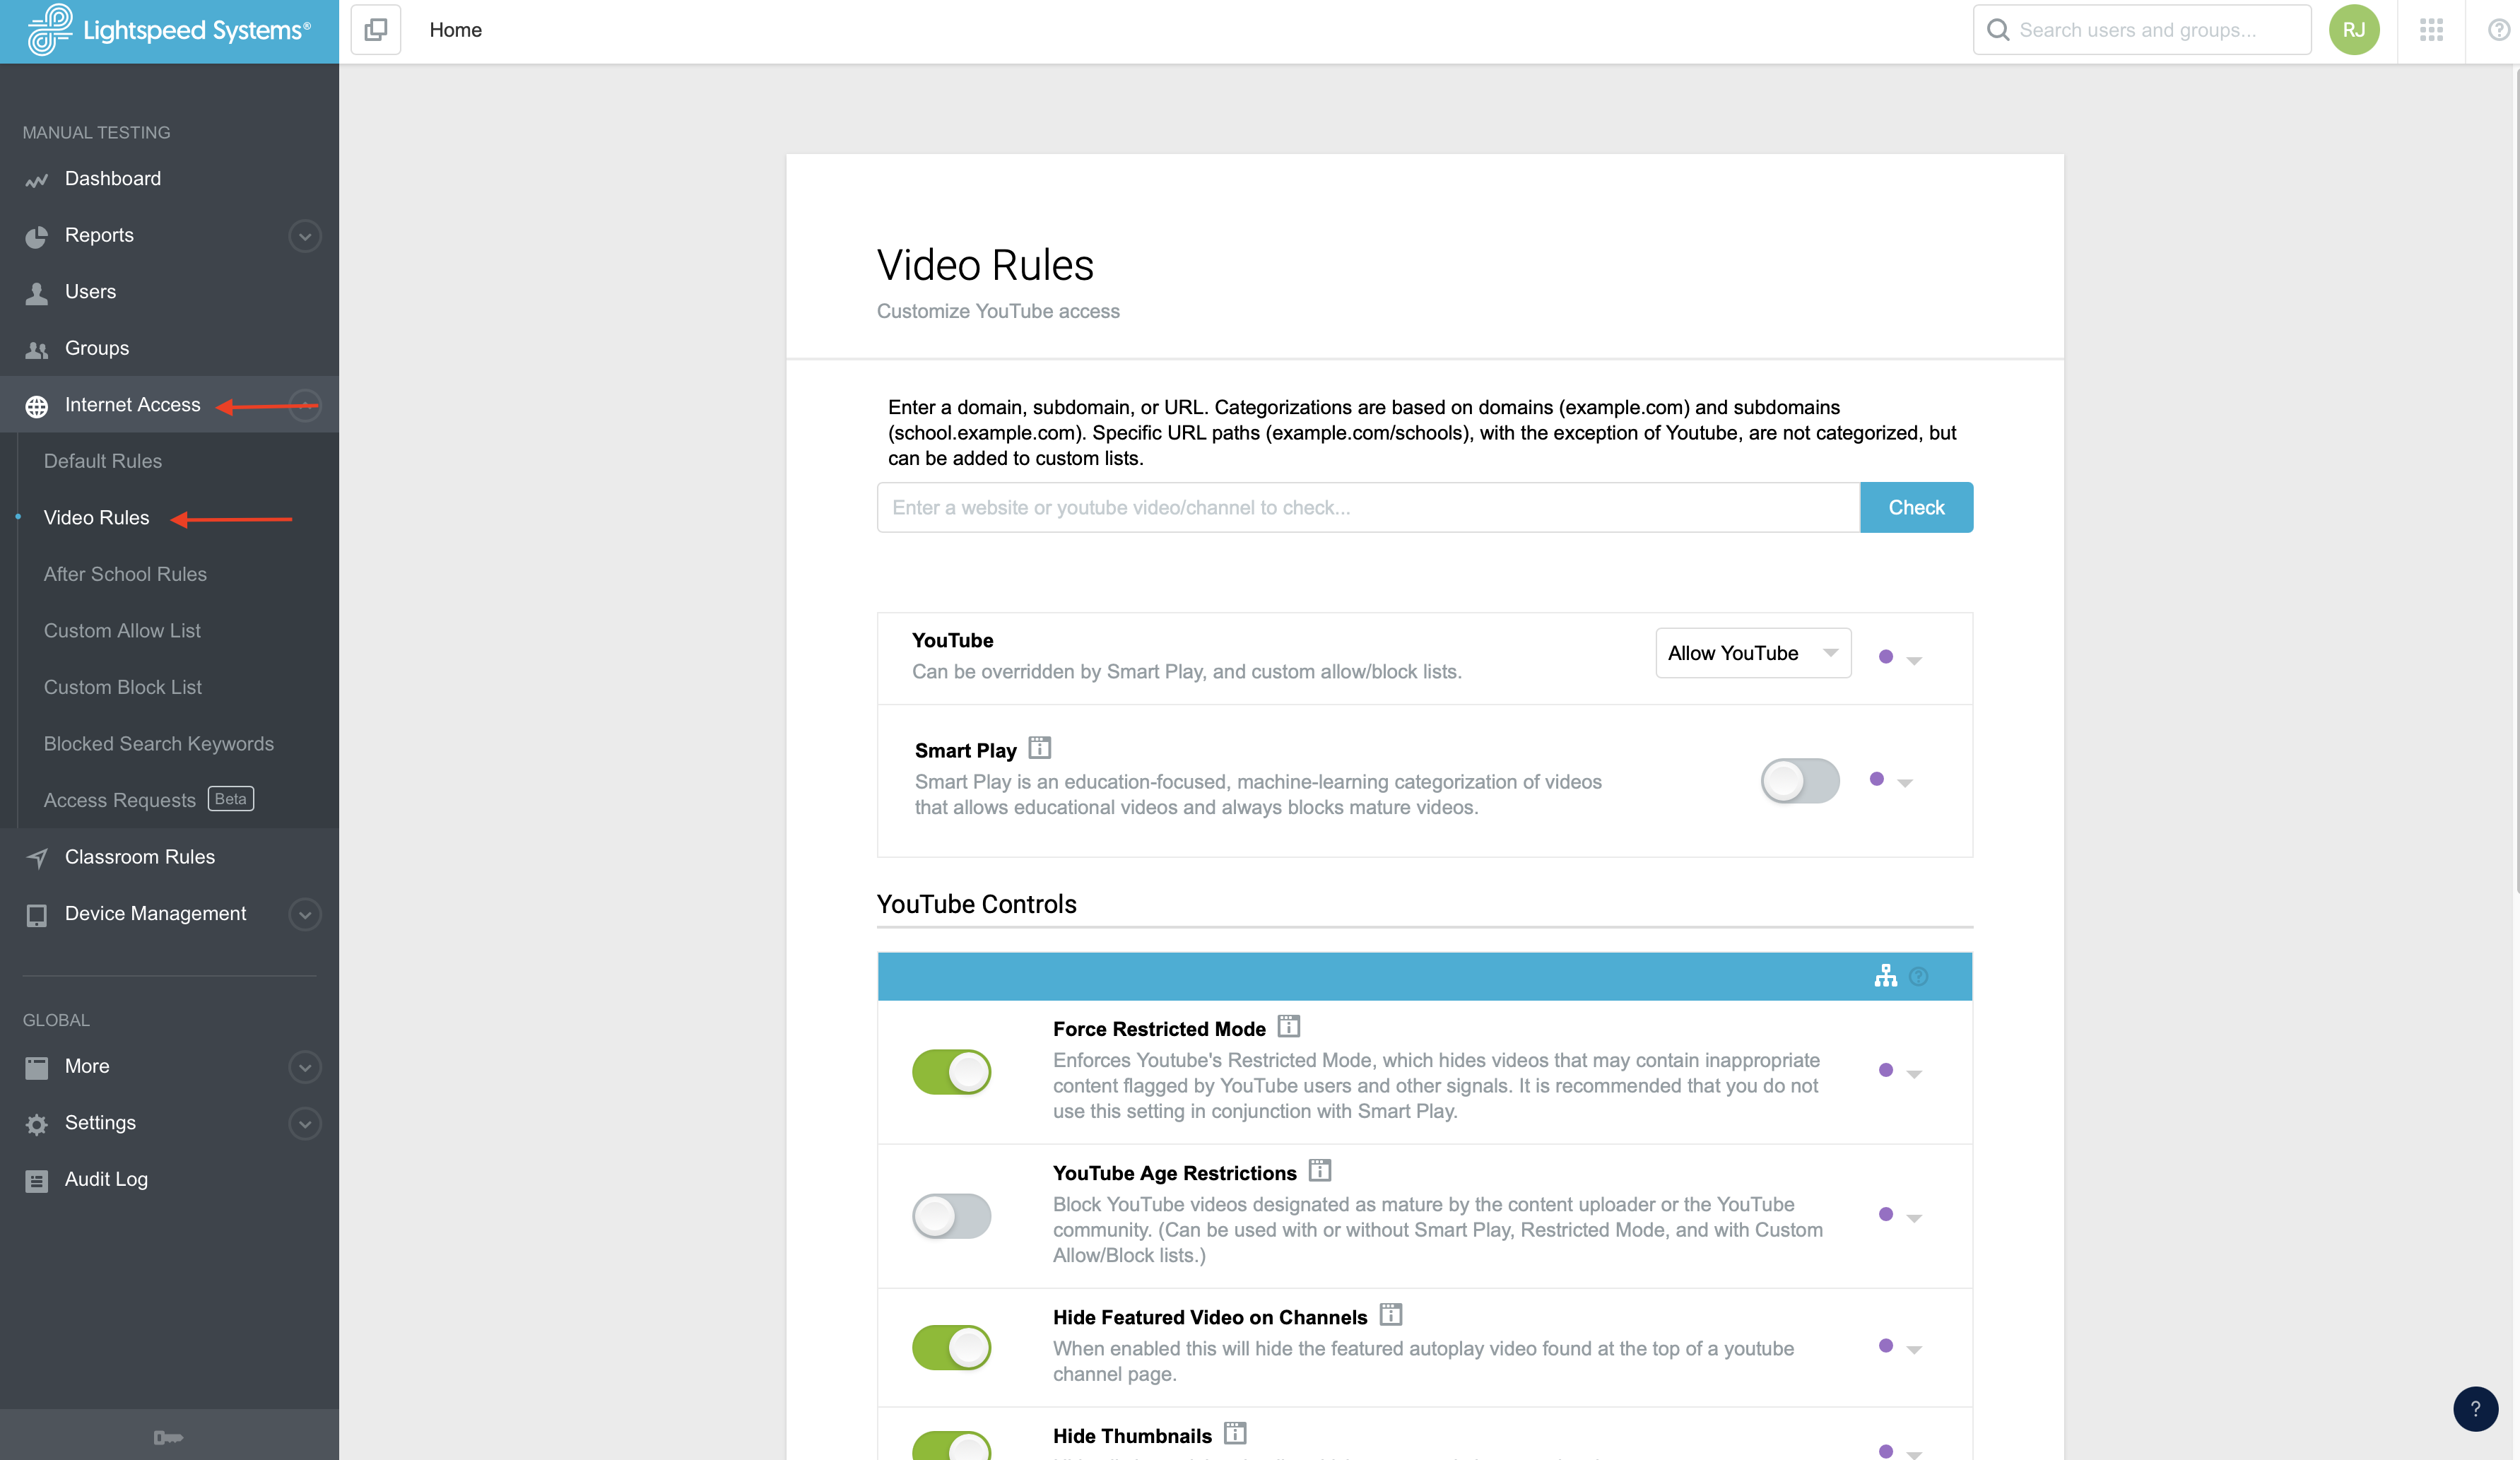Disable Force Restricted Mode

(951, 1071)
